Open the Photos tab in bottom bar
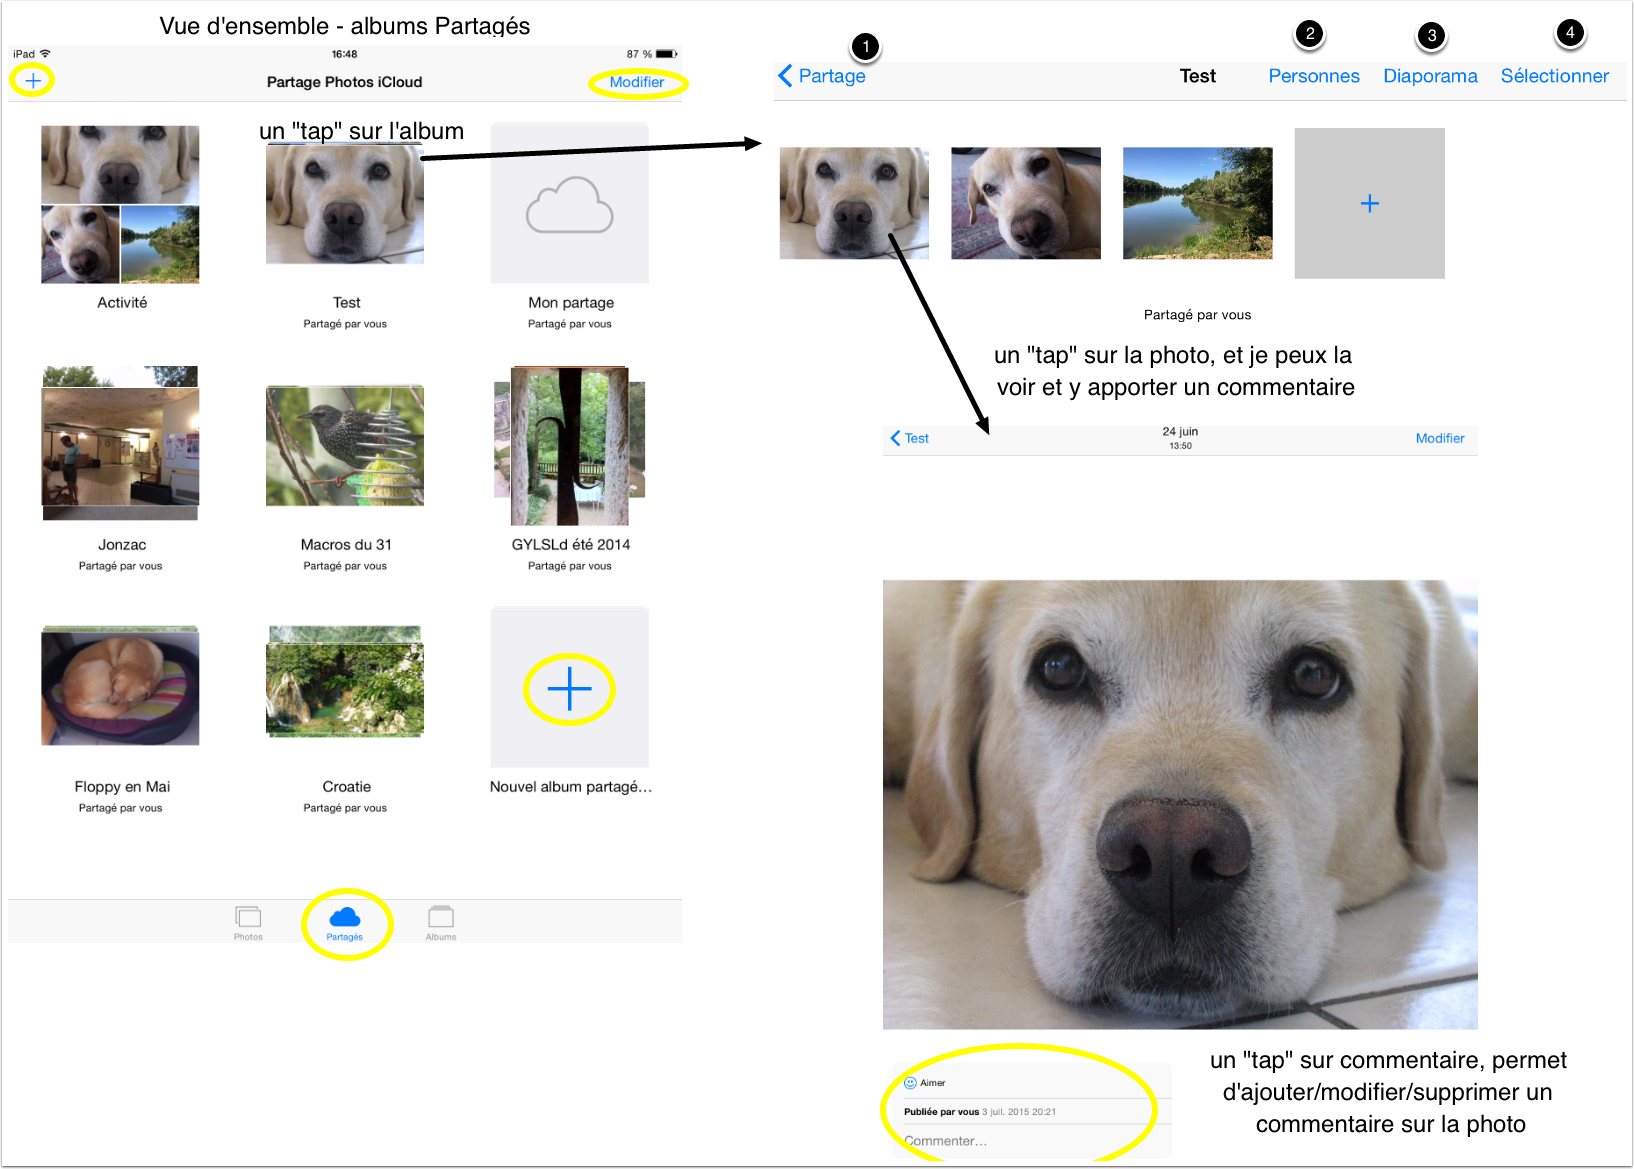Viewport: 1634px width, 1169px height. 248,921
